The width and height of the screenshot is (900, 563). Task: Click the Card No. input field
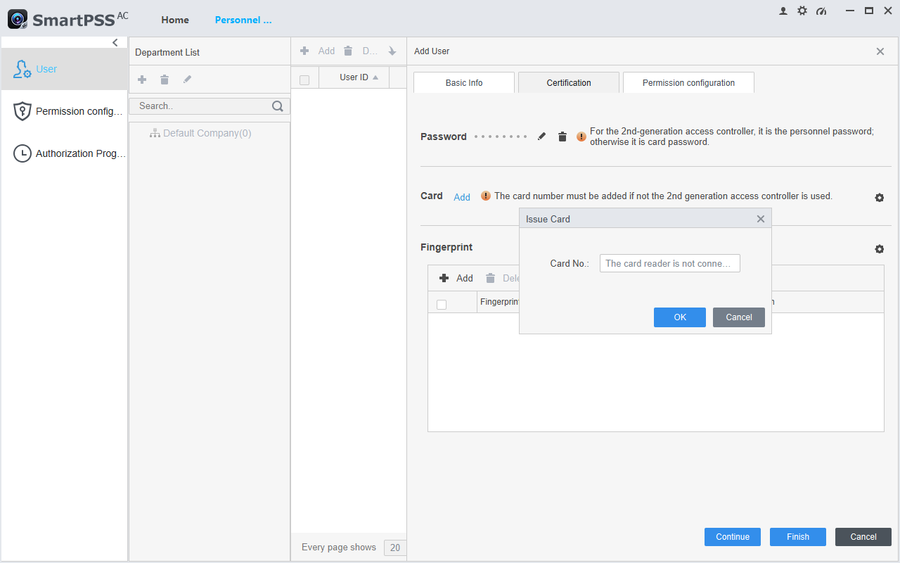pos(669,264)
